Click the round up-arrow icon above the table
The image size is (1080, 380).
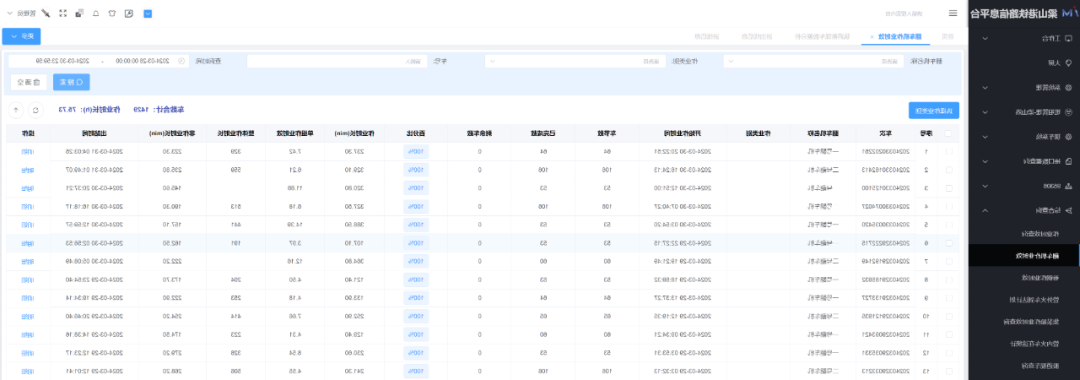(17, 109)
